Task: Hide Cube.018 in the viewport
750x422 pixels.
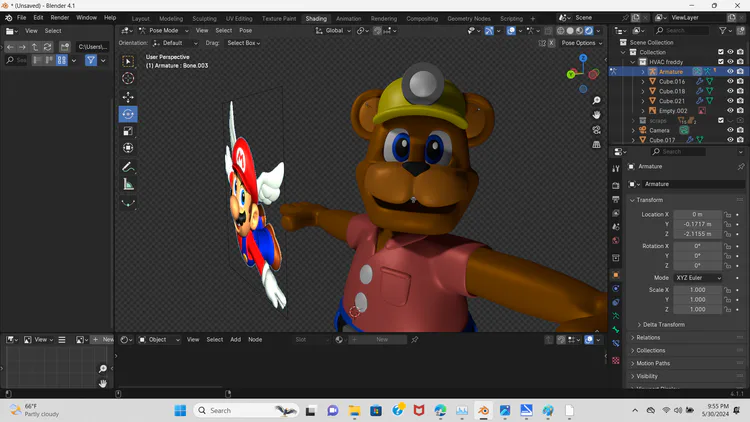Action: pyautogui.click(x=730, y=91)
